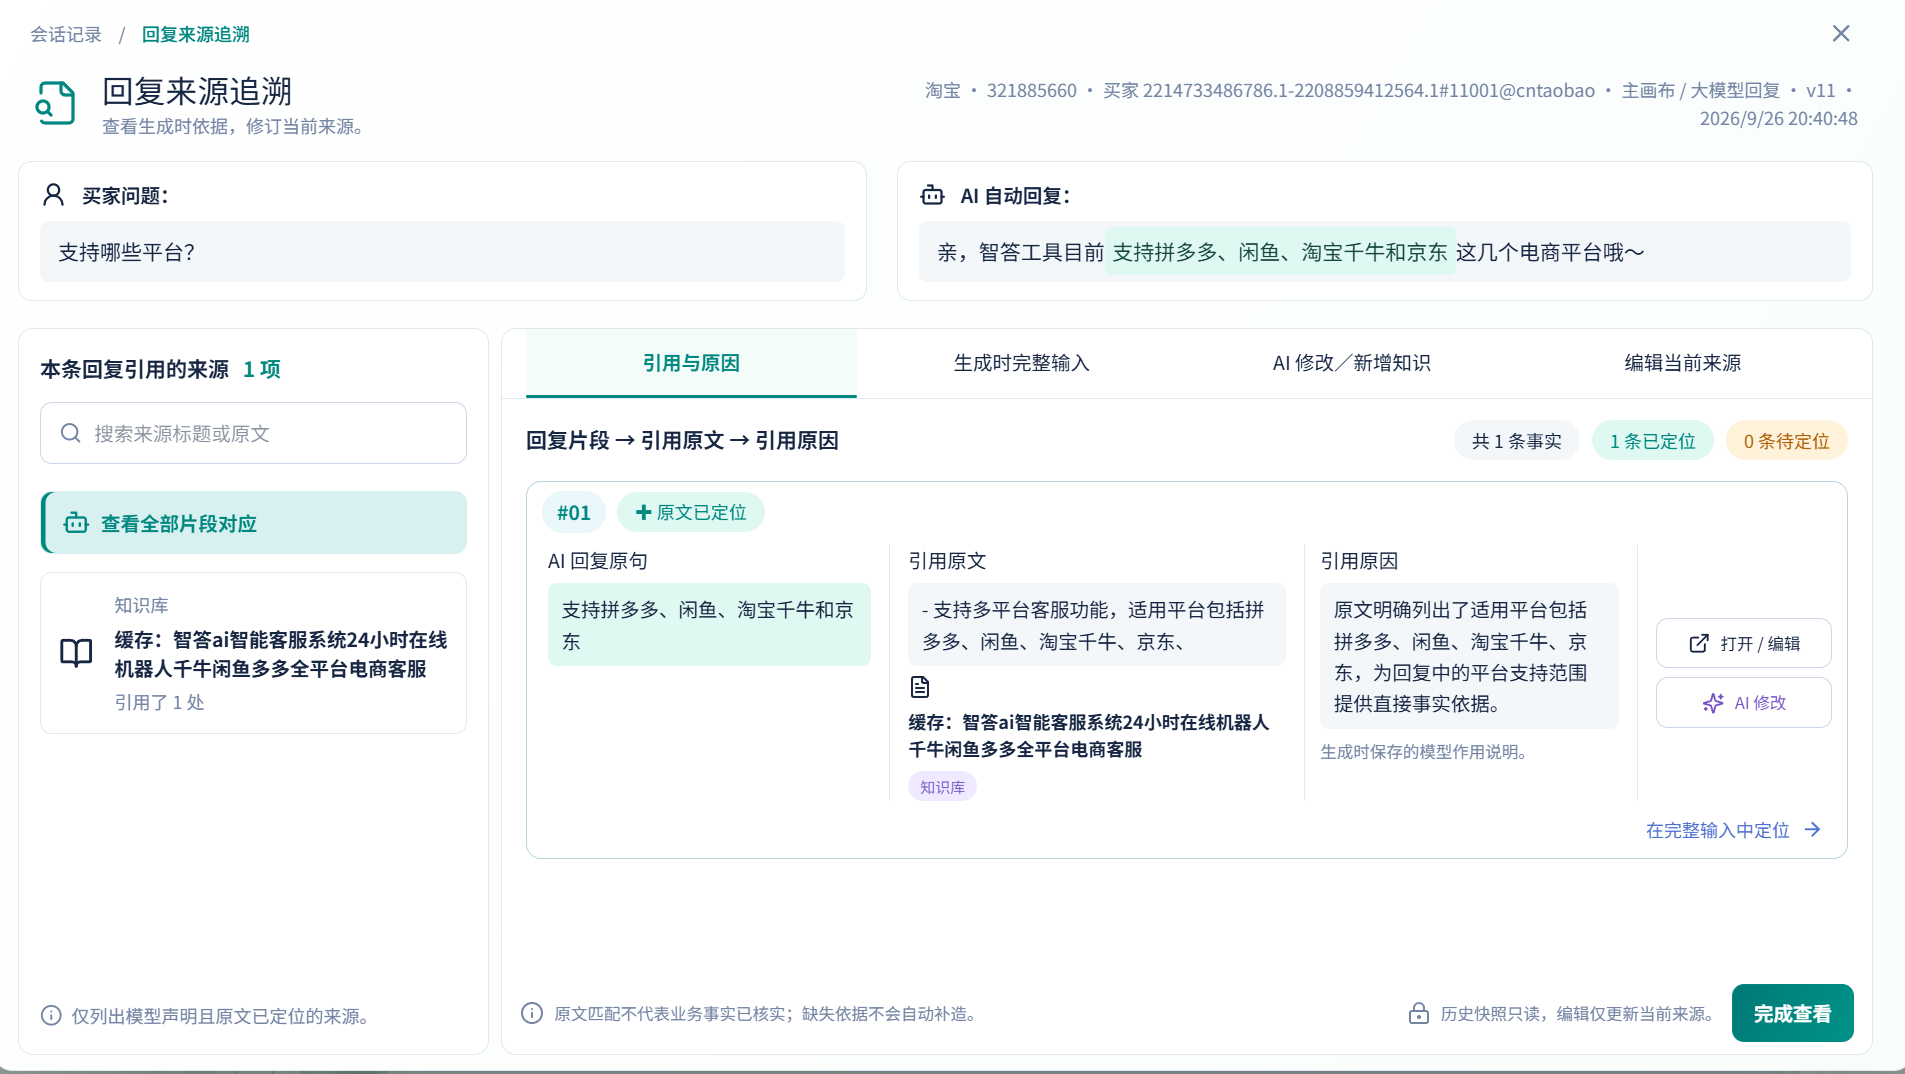Click the #01 fact number badge
Image resolution: width=1905 pixels, height=1074 pixels.
[574, 512]
